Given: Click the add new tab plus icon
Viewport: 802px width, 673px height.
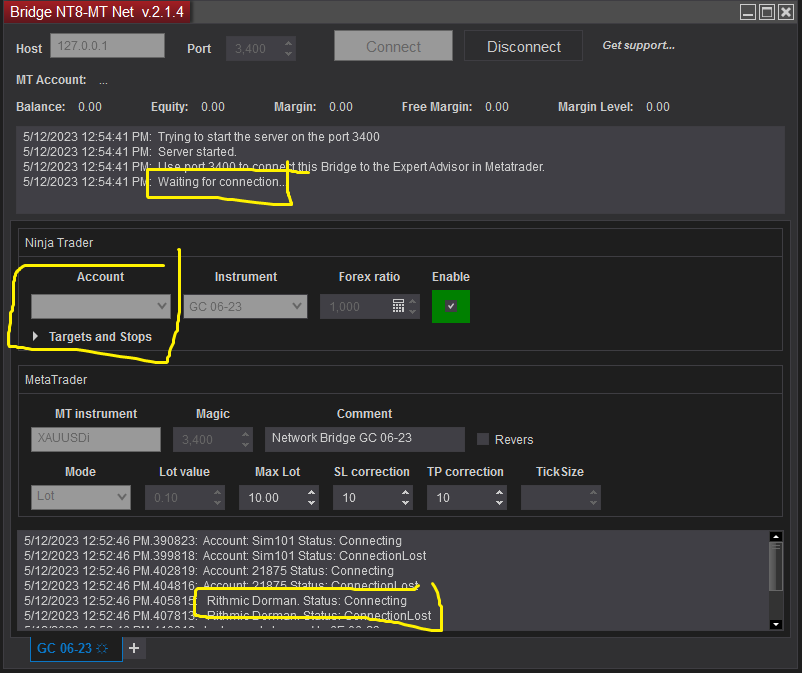Looking at the screenshot, I should pos(134,648).
